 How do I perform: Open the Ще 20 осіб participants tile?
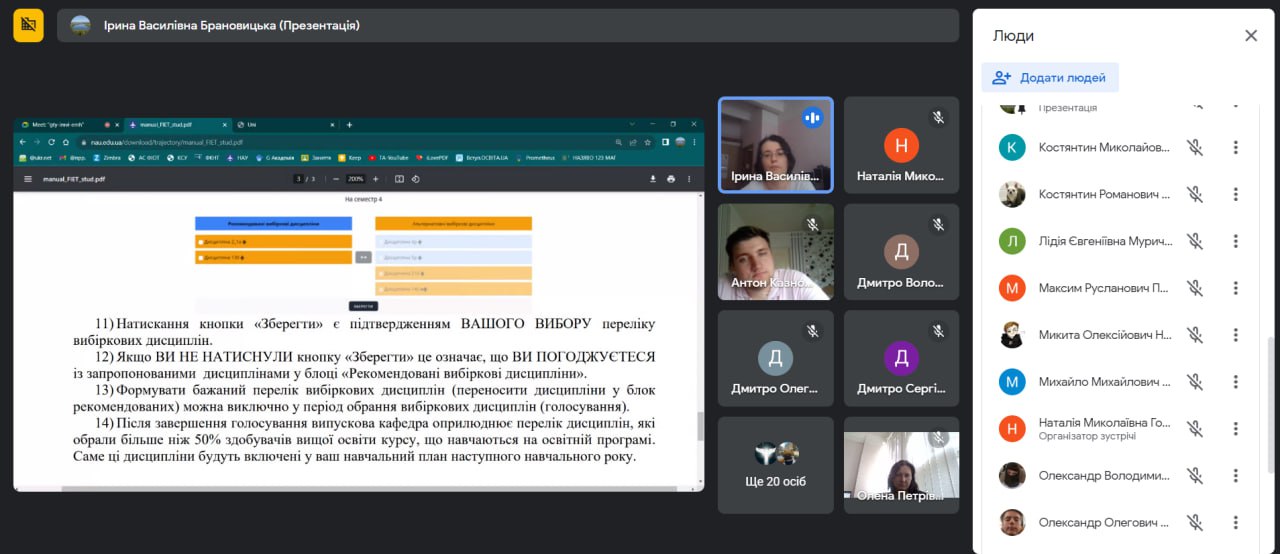775,465
